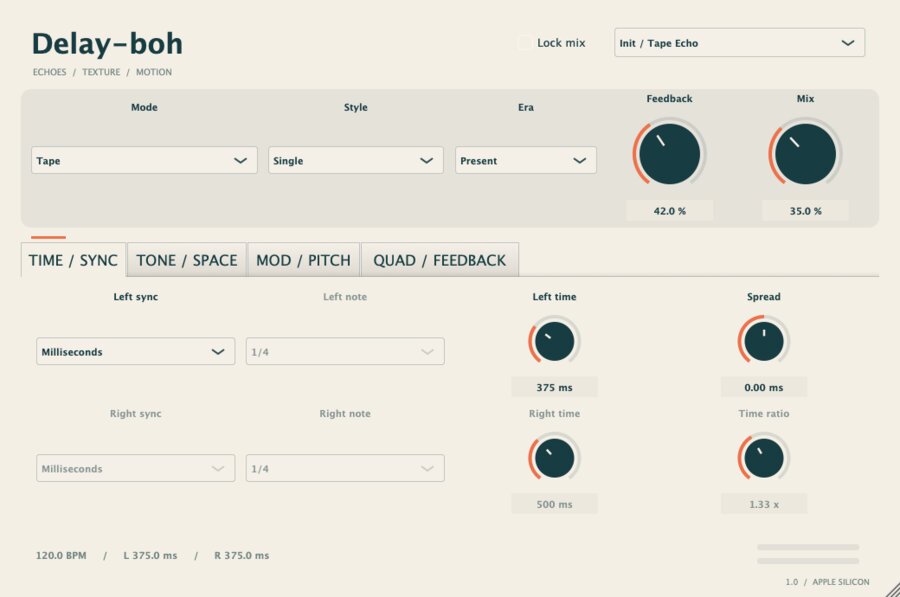Click the Spread knob
Image resolution: width=900 pixels, height=597 pixels.
[764, 341]
